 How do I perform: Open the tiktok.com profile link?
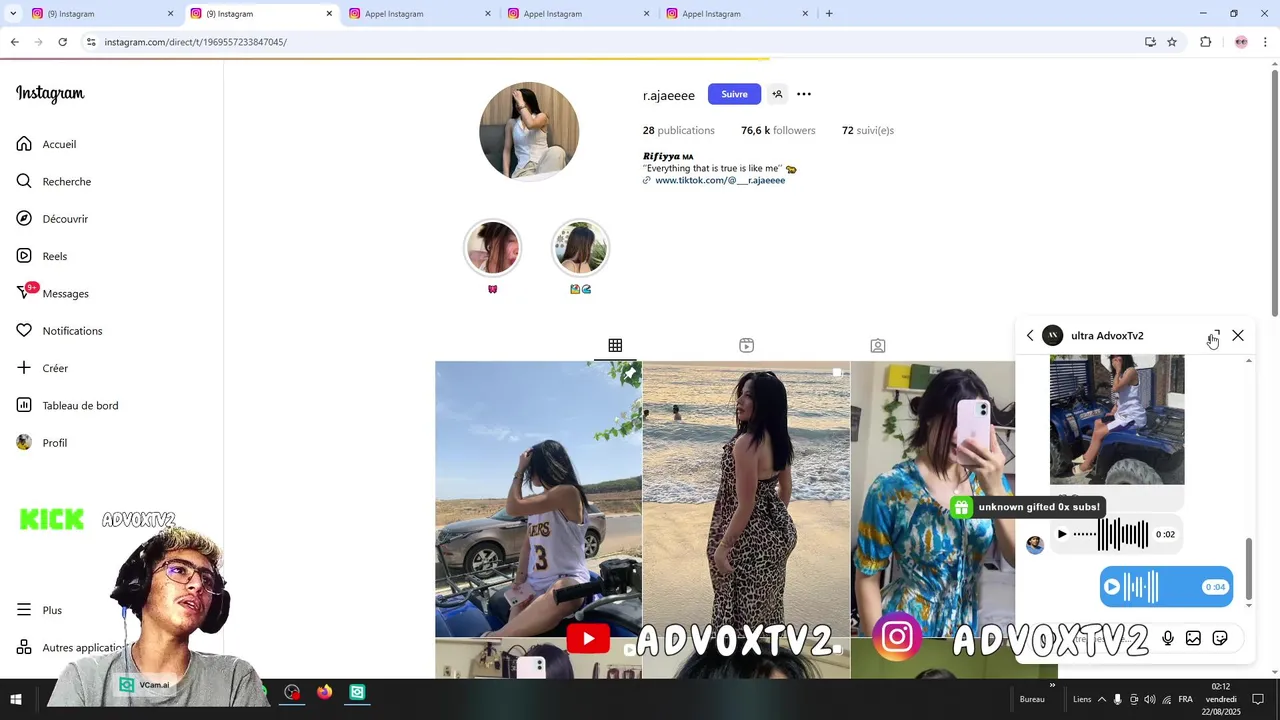point(720,180)
